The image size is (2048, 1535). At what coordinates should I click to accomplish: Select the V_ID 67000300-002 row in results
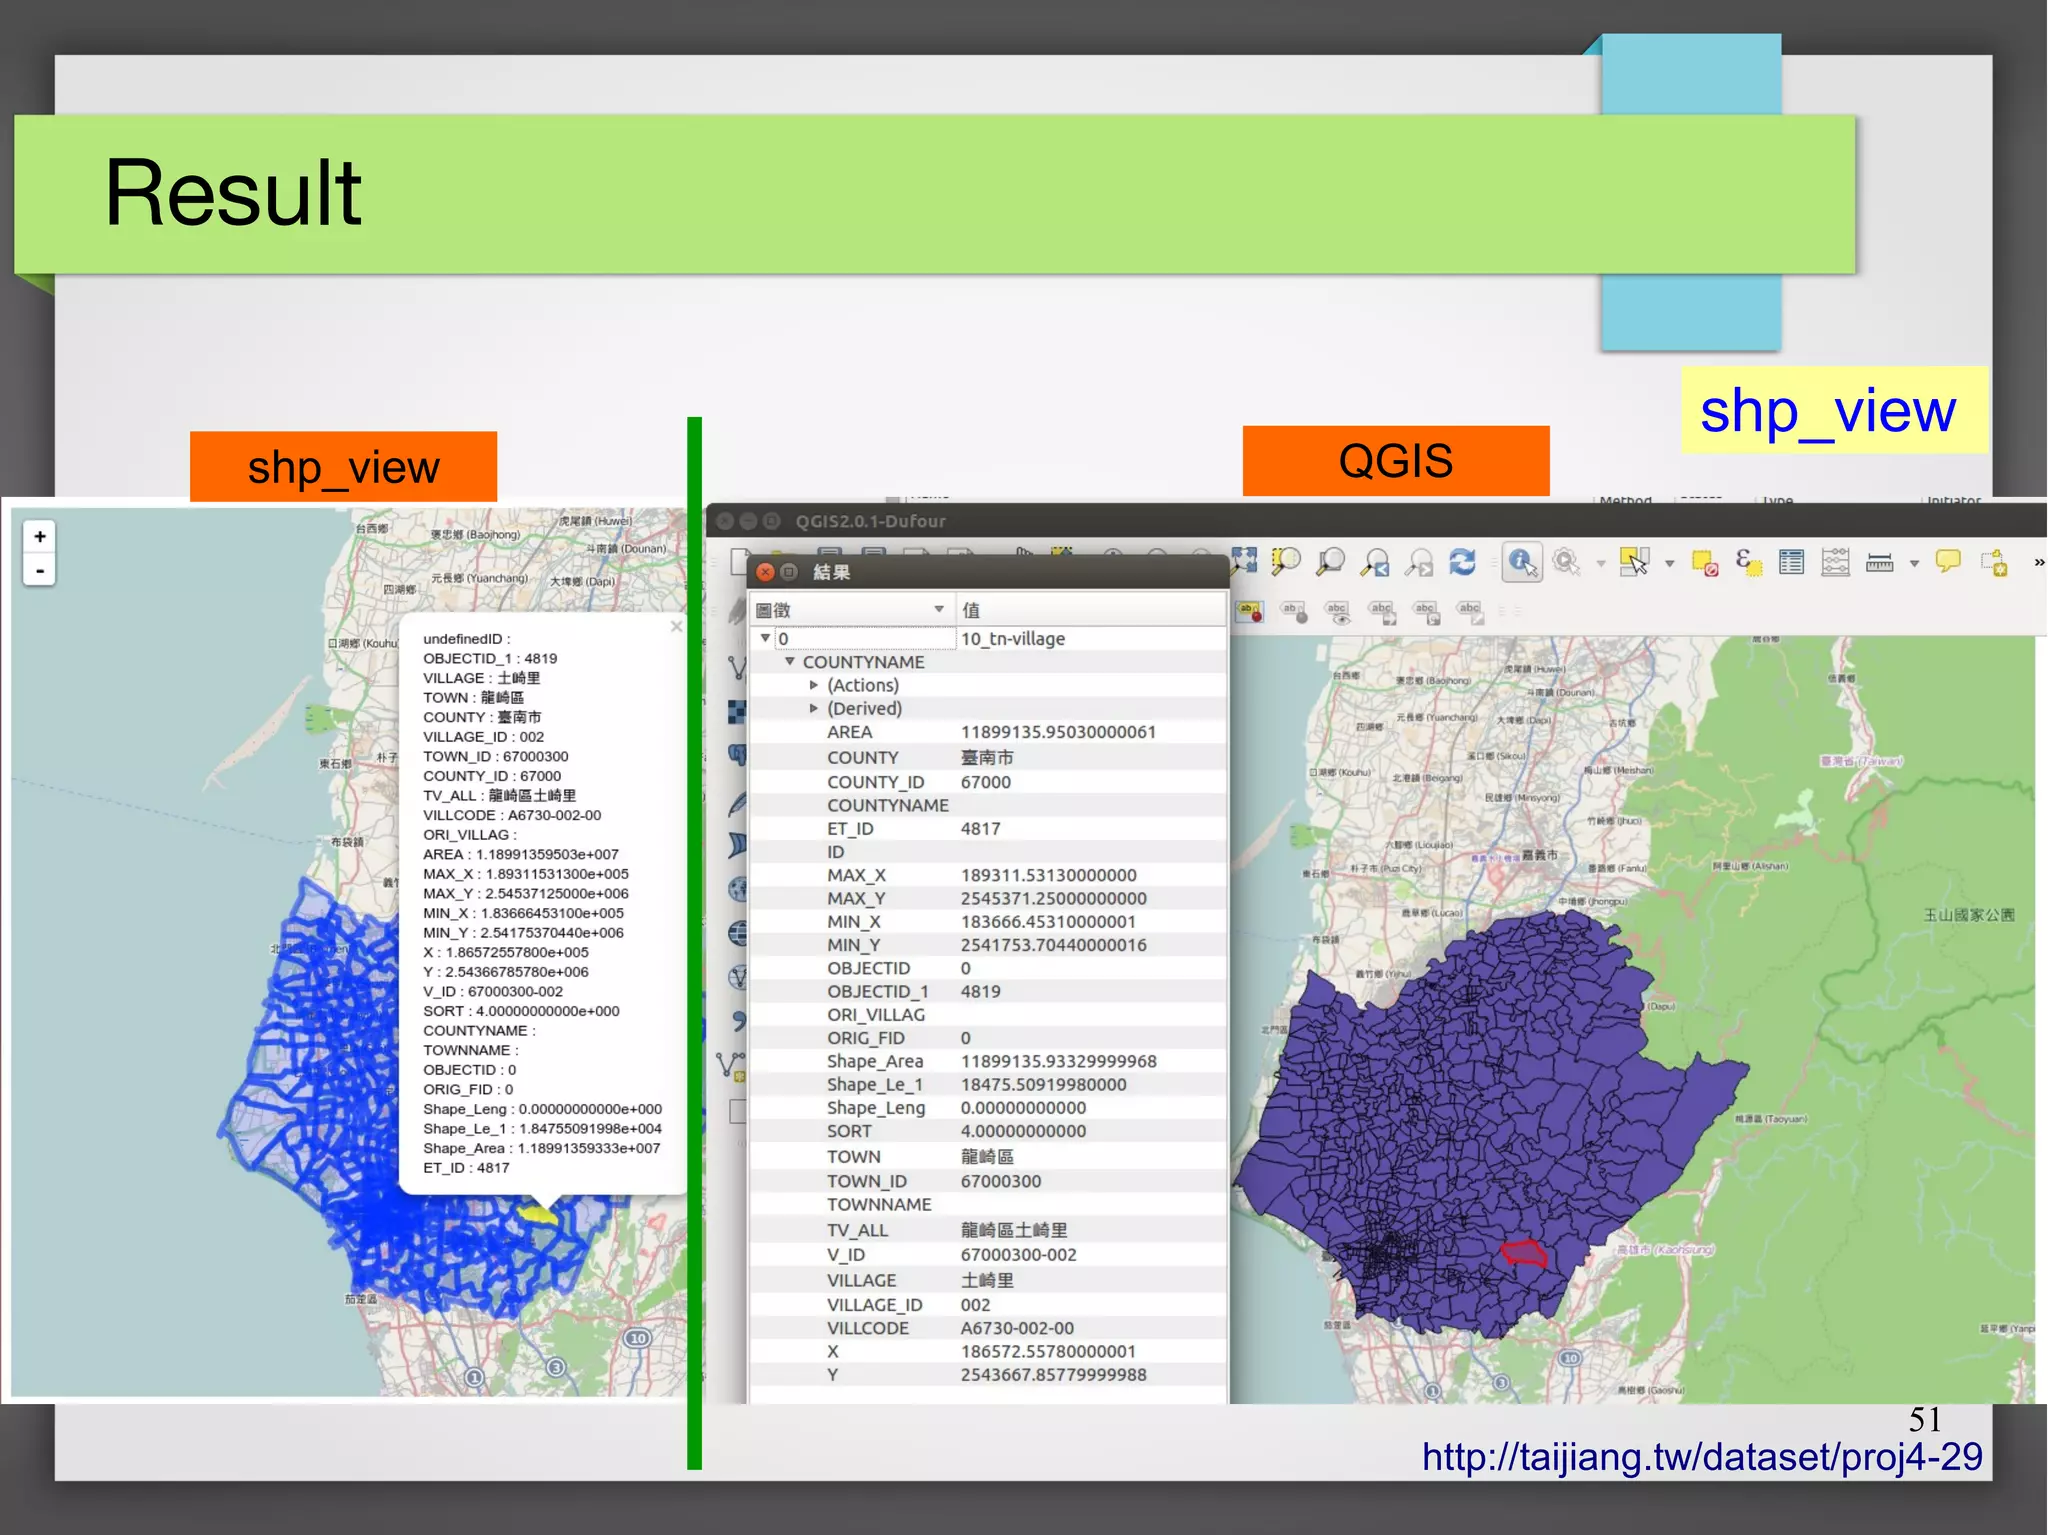pos(988,1254)
